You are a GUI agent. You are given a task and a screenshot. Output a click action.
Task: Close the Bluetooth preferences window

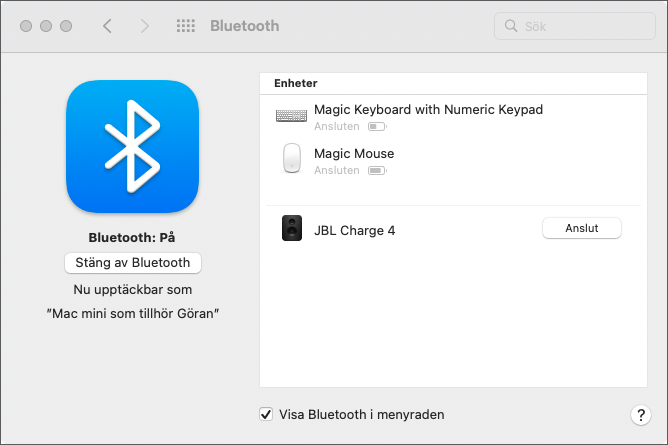pos(26,26)
